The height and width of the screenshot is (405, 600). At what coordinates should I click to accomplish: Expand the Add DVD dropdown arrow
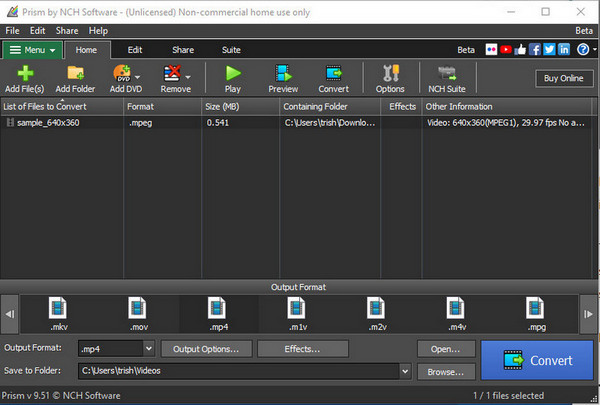[x=138, y=77]
